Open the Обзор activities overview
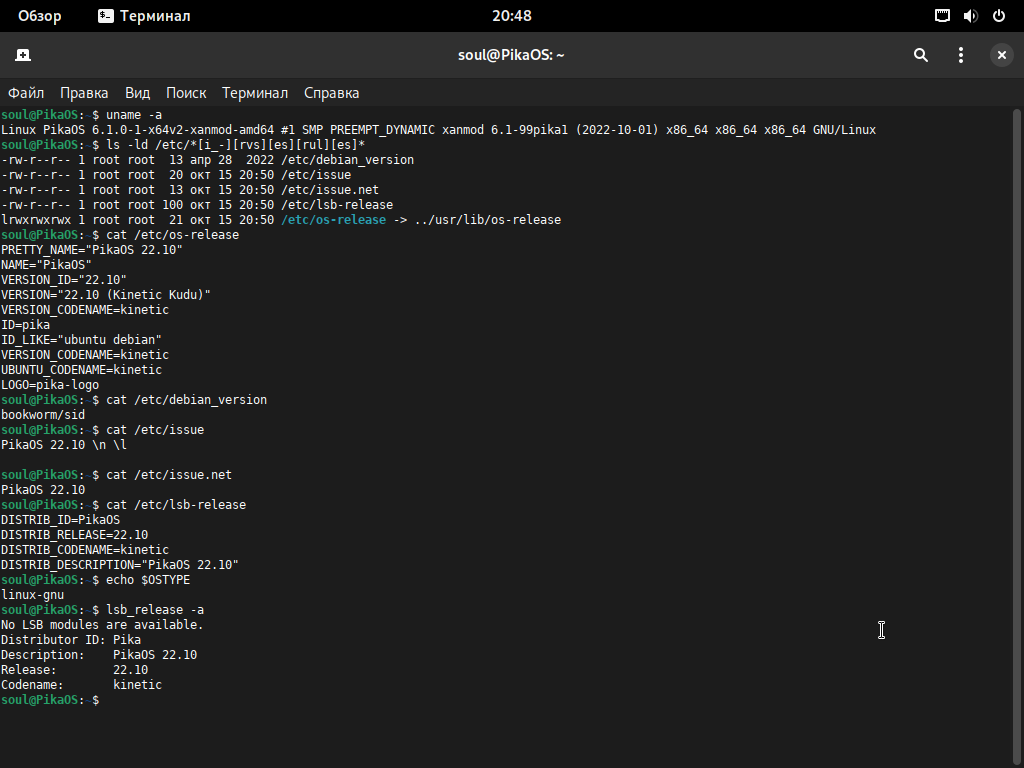The width and height of the screenshot is (1024, 768). (40, 16)
